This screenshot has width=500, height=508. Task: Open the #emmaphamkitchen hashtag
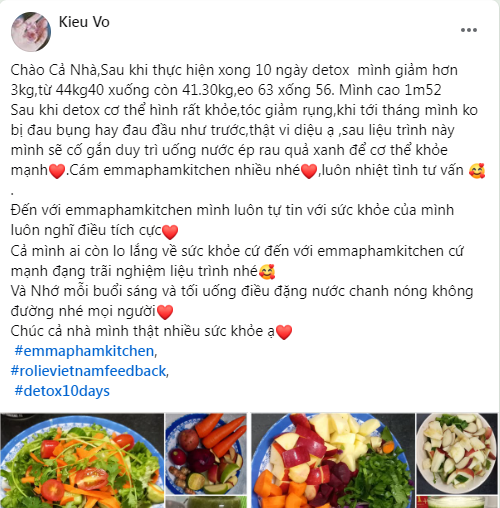(x=84, y=351)
